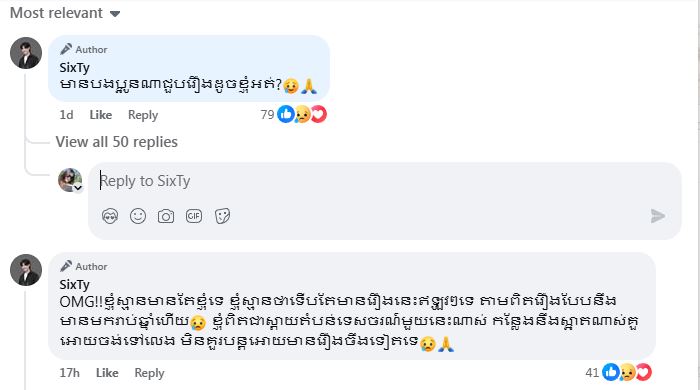Viewport: 700px width, 390px height.
Task: Open the 1d timestamp of first comment
Action: (66, 115)
